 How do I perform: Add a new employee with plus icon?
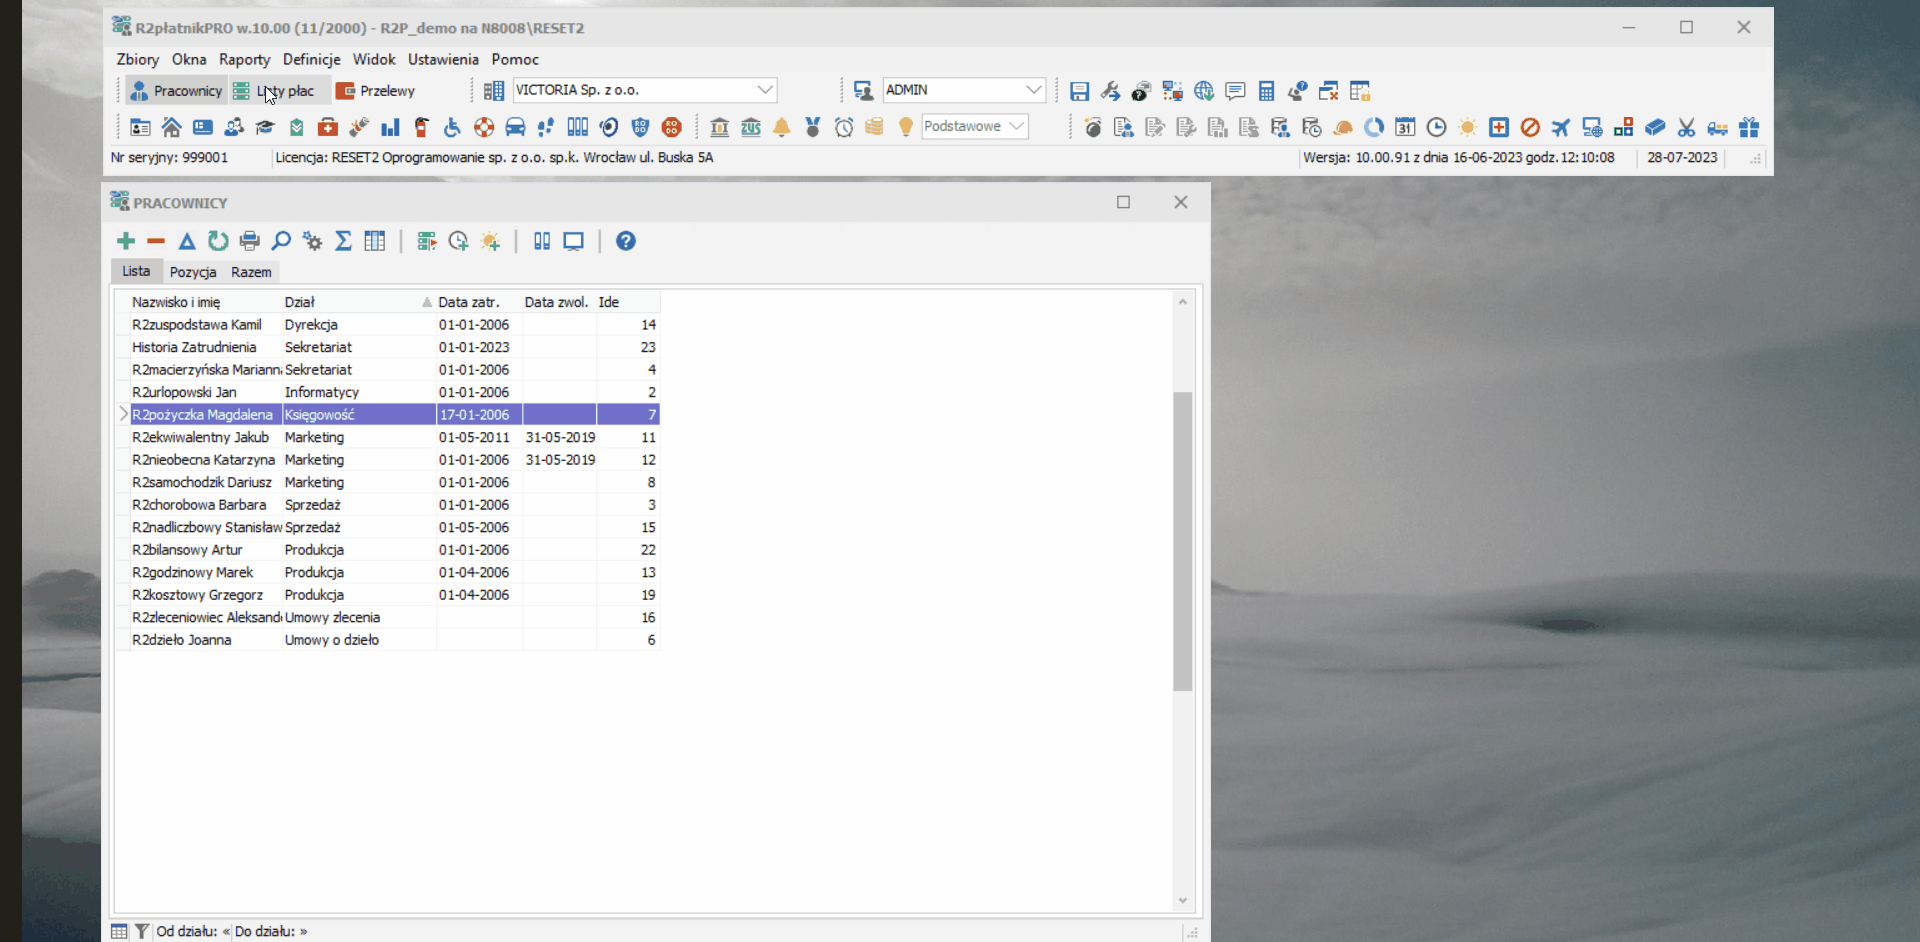pos(125,241)
